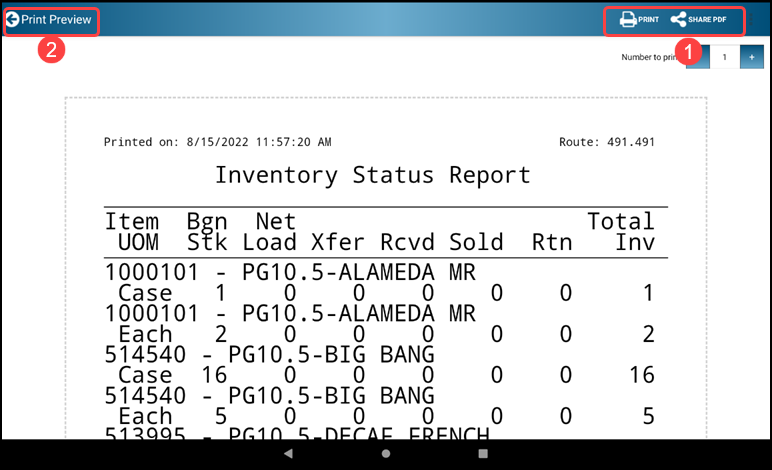The width and height of the screenshot is (772, 470).
Task: Go back using the Print Preview arrow
Action: tap(12, 20)
